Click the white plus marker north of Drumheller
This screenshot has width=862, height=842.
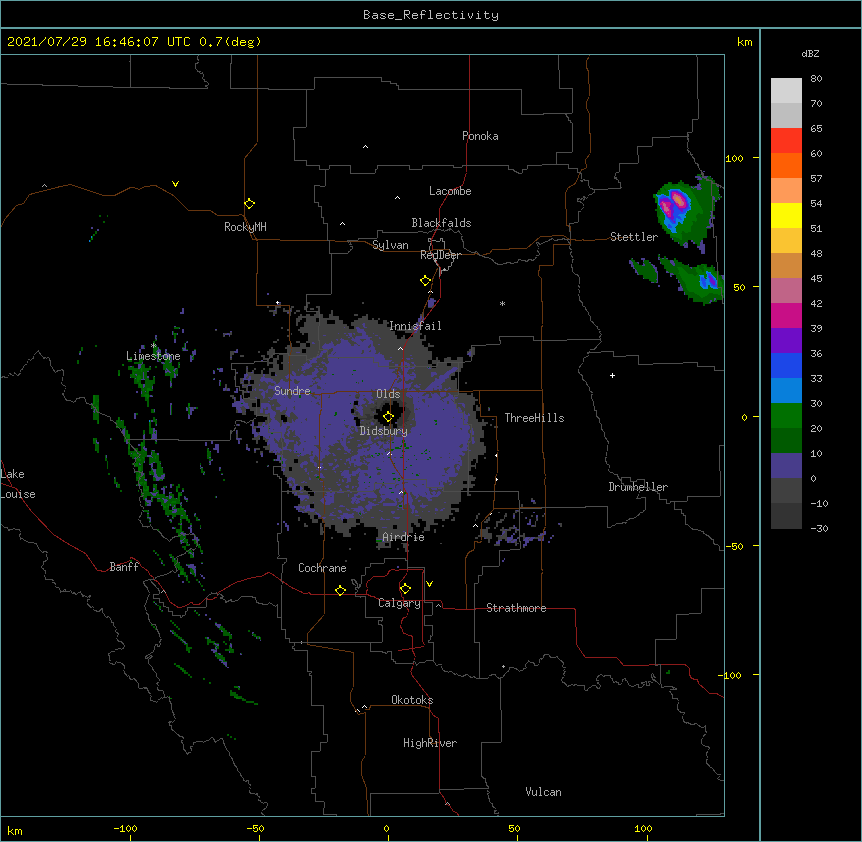(612, 375)
